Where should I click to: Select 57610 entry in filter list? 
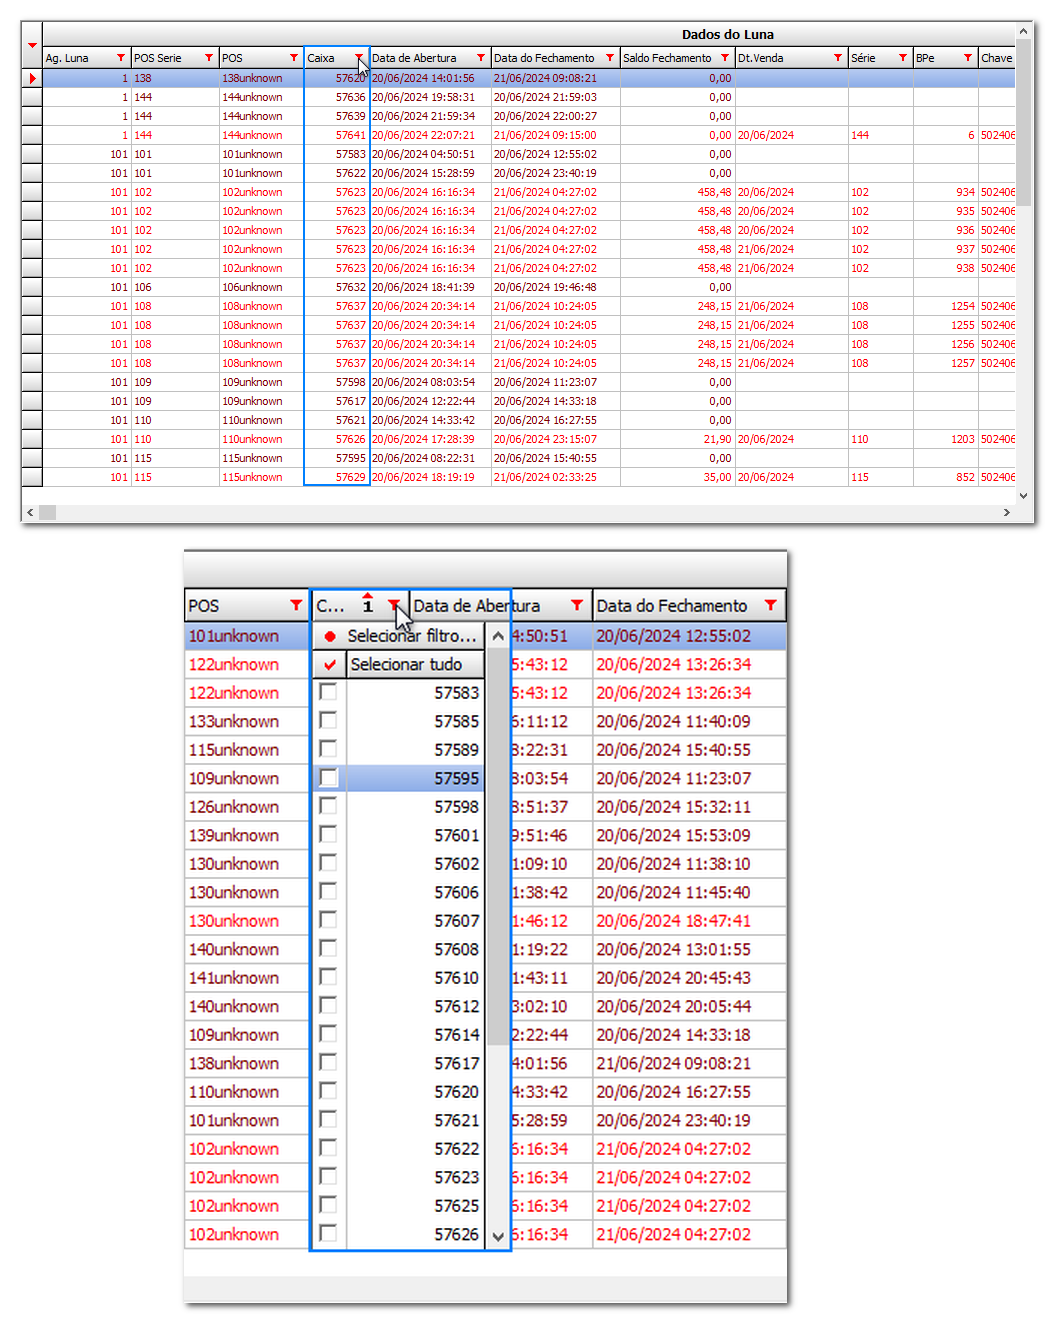pyautogui.click(x=399, y=978)
